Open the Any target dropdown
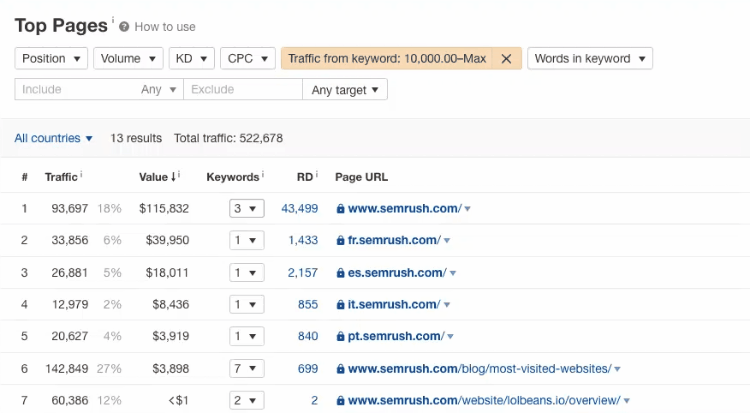 click(x=345, y=89)
